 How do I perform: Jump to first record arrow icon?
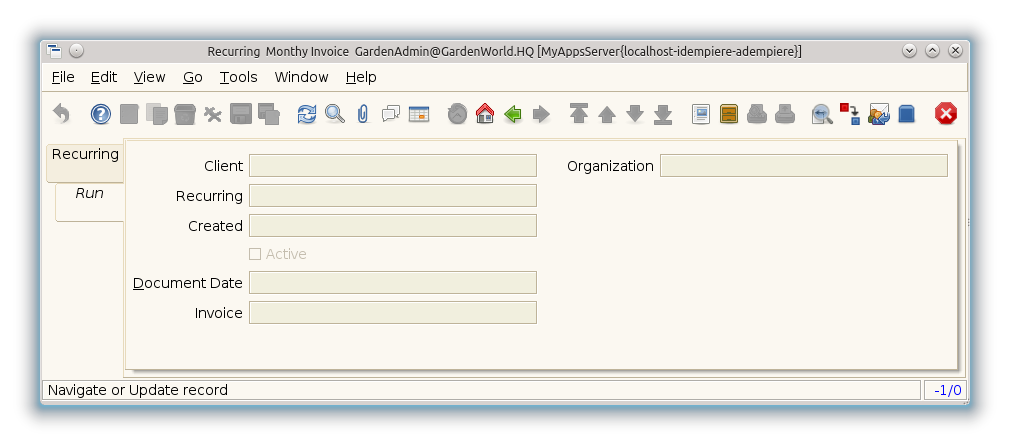pyautogui.click(x=579, y=114)
